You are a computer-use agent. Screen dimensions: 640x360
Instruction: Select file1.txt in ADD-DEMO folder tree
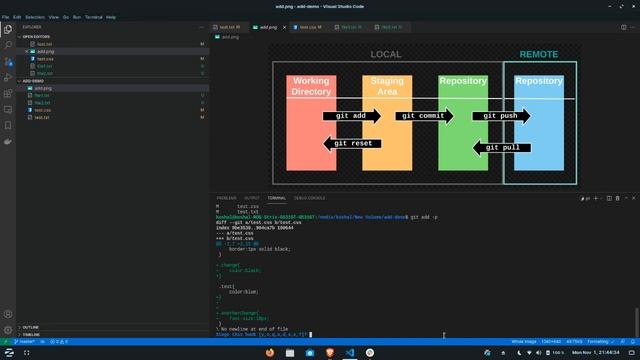pos(113,96)
